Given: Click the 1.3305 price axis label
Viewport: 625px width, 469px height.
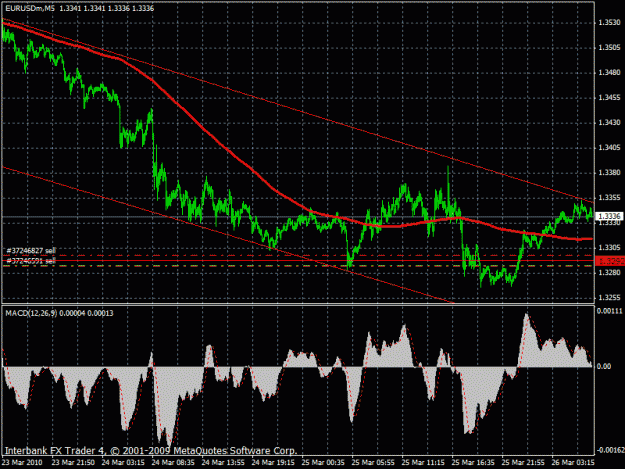Looking at the screenshot, I should [609, 247].
